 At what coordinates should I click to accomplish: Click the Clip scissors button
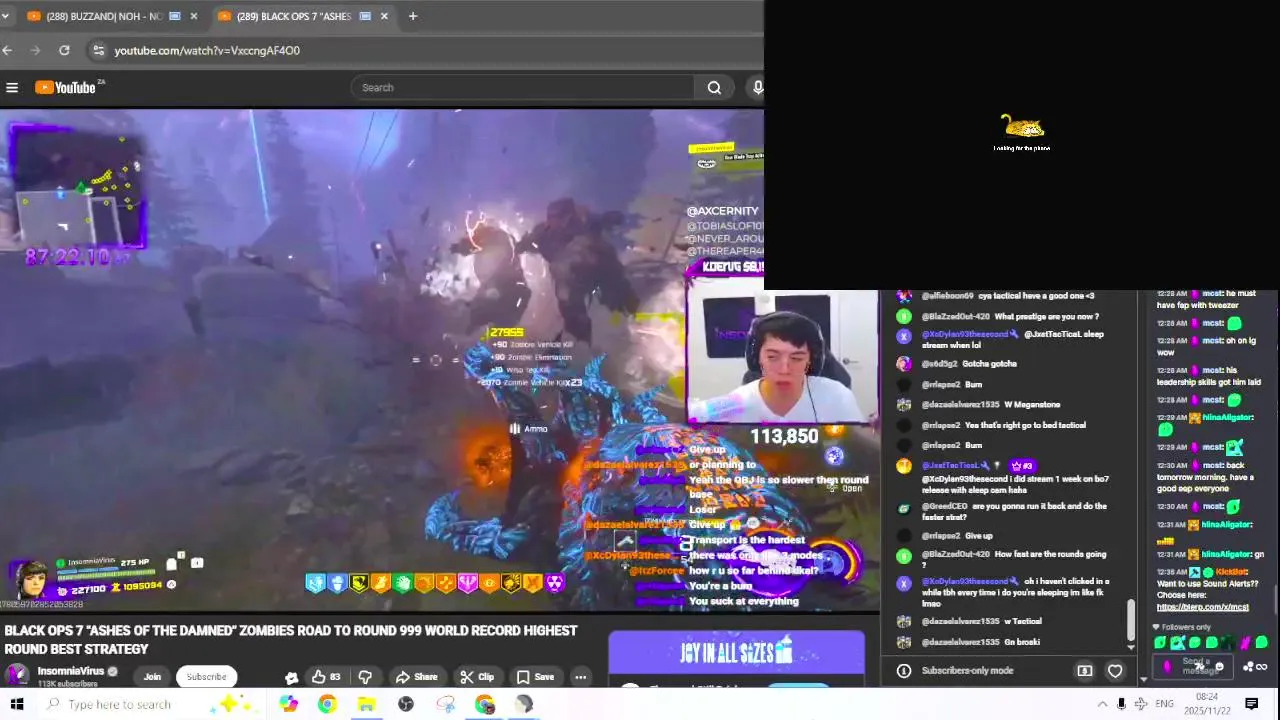477,677
